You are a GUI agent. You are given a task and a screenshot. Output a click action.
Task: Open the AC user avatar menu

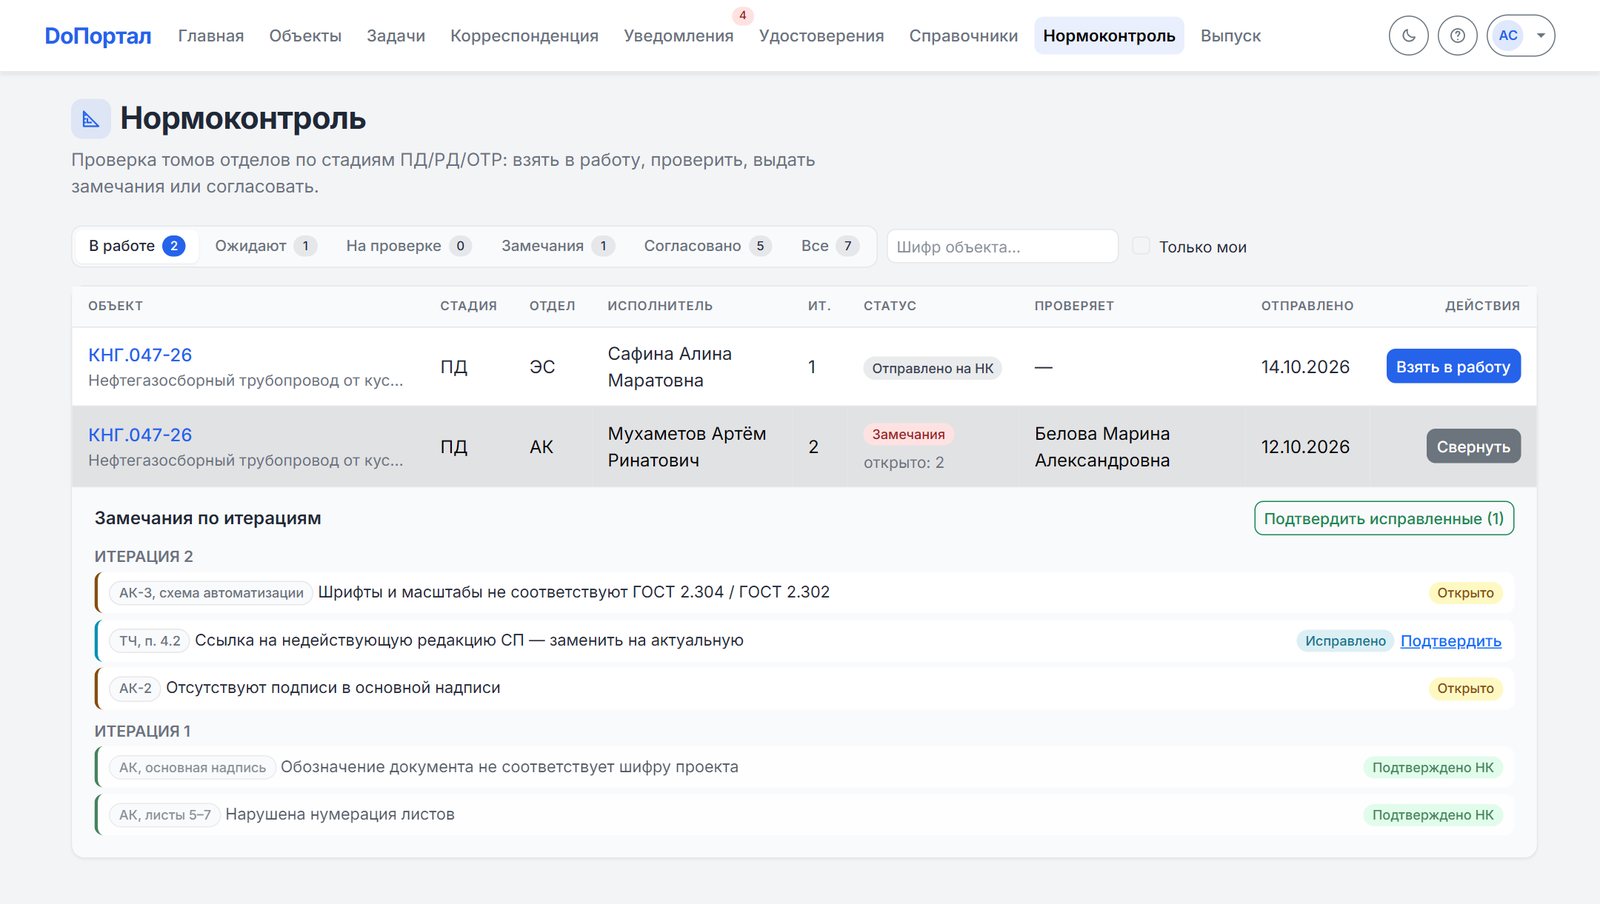click(1520, 36)
